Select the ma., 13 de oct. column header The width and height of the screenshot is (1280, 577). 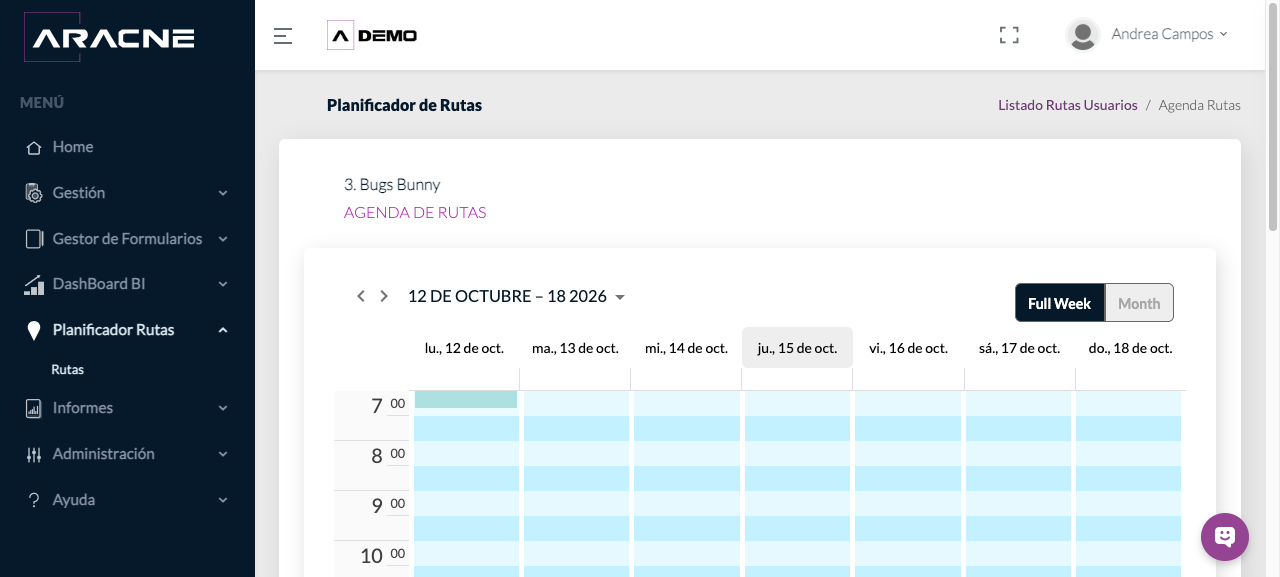575,348
